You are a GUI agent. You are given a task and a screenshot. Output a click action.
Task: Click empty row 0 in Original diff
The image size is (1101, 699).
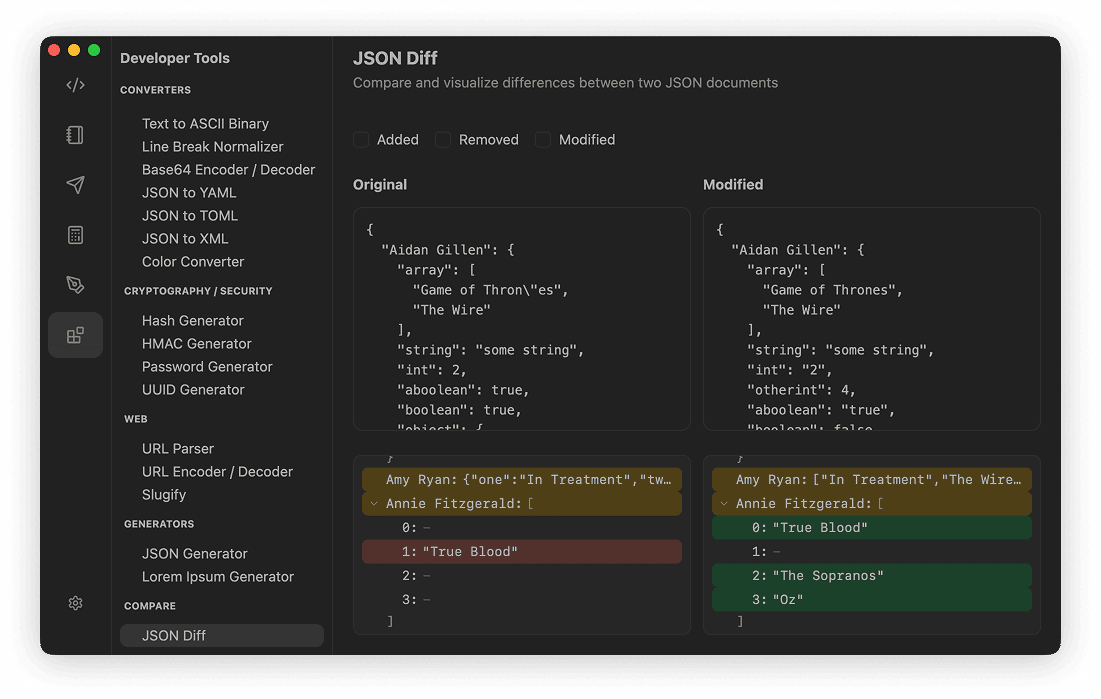click(x=522, y=528)
